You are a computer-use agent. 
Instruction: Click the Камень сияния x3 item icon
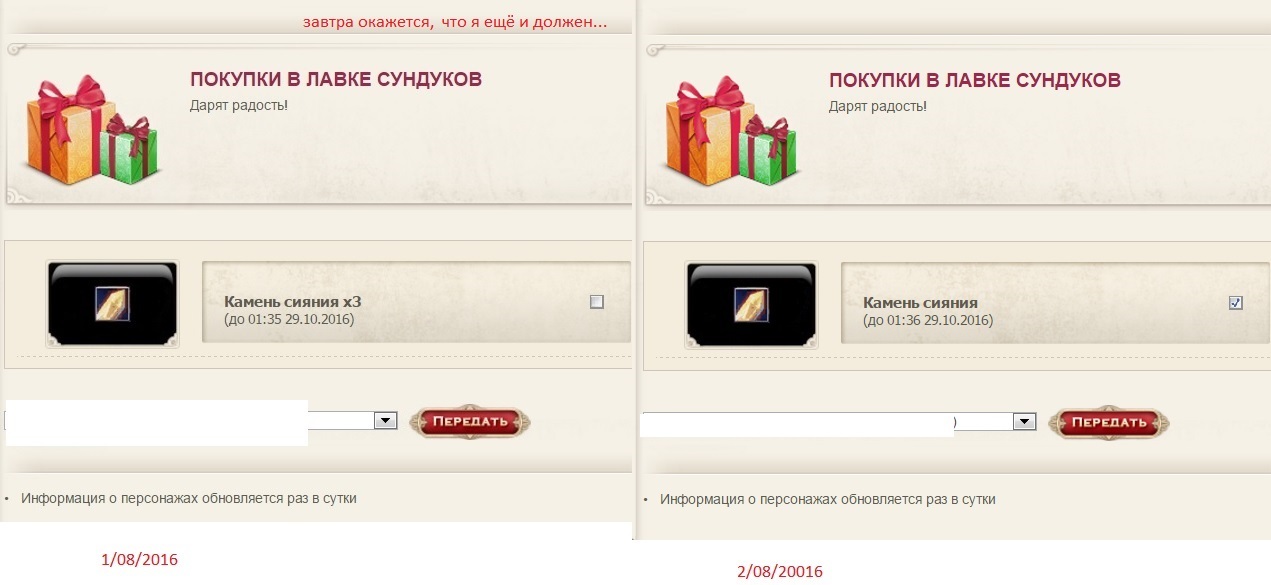(111, 303)
